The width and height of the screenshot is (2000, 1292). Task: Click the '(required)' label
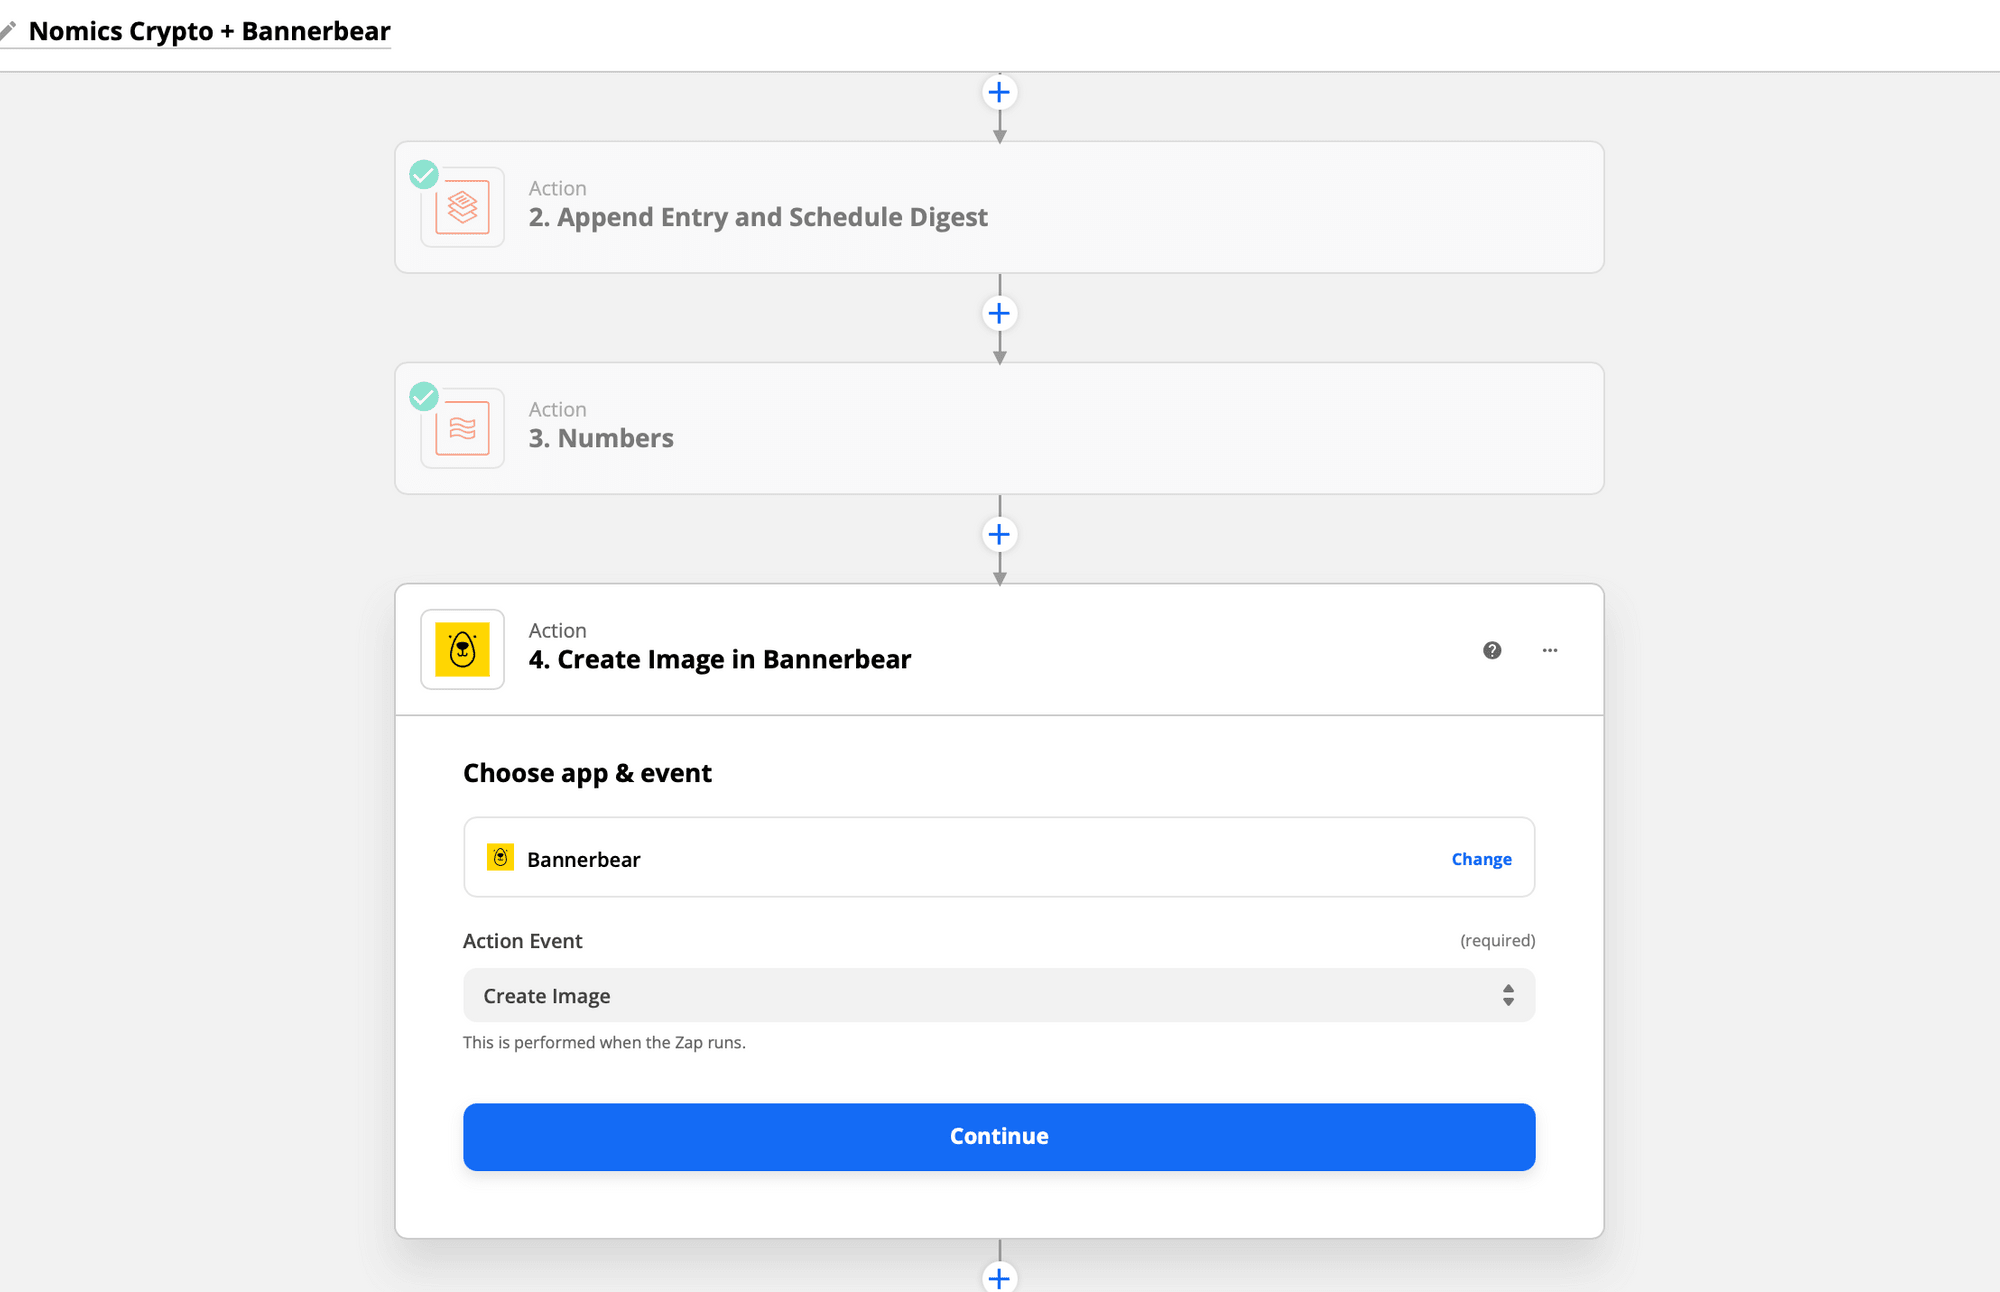click(x=1497, y=940)
